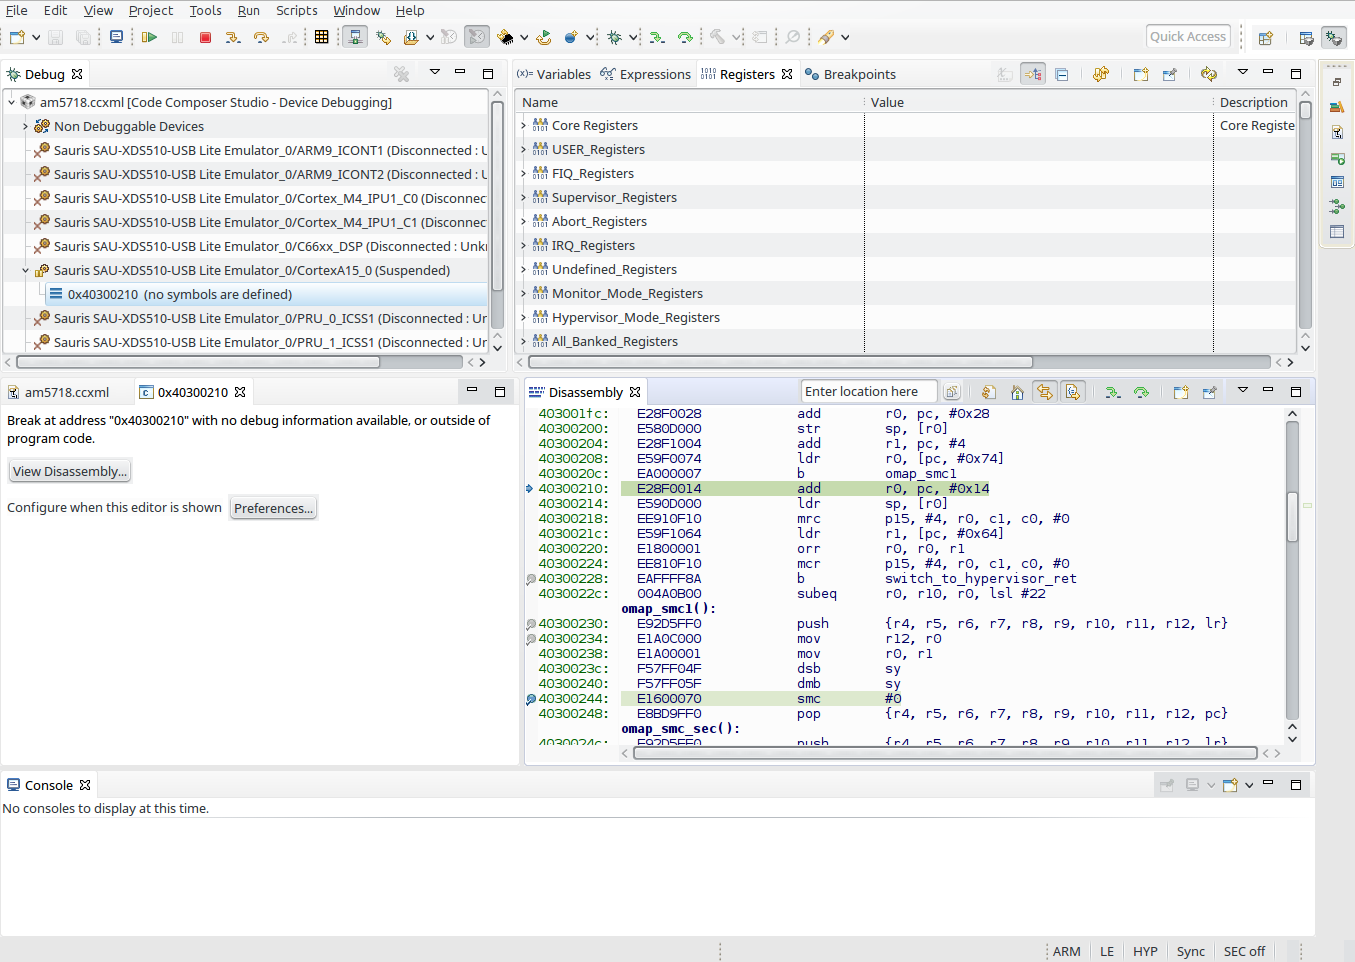This screenshot has width=1355, height=962.
Task: Click the green Resume debug button
Action: click(x=149, y=37)
